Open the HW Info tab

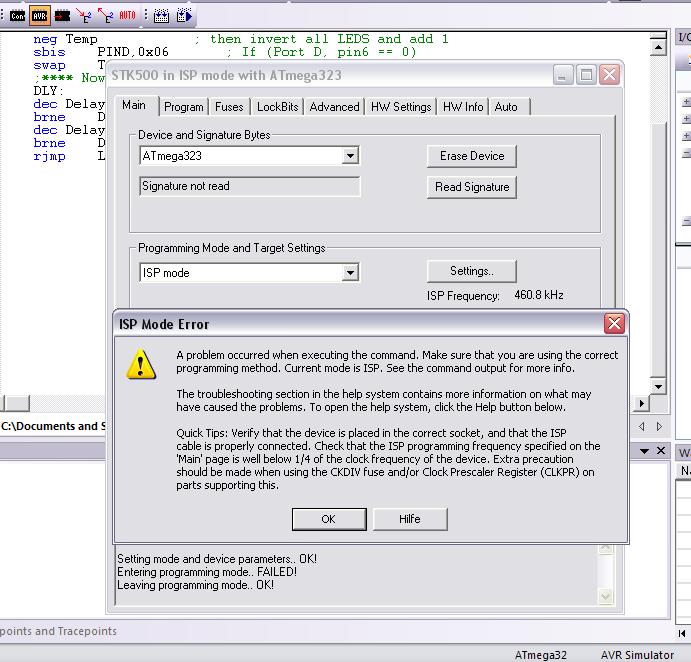(463, 107)
